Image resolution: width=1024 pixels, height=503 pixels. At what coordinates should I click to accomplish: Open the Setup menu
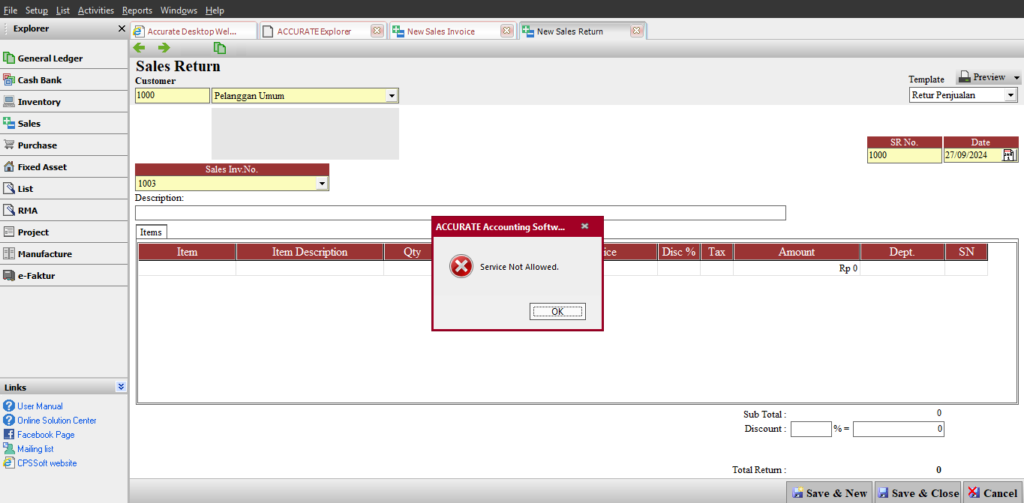(37, 10)
